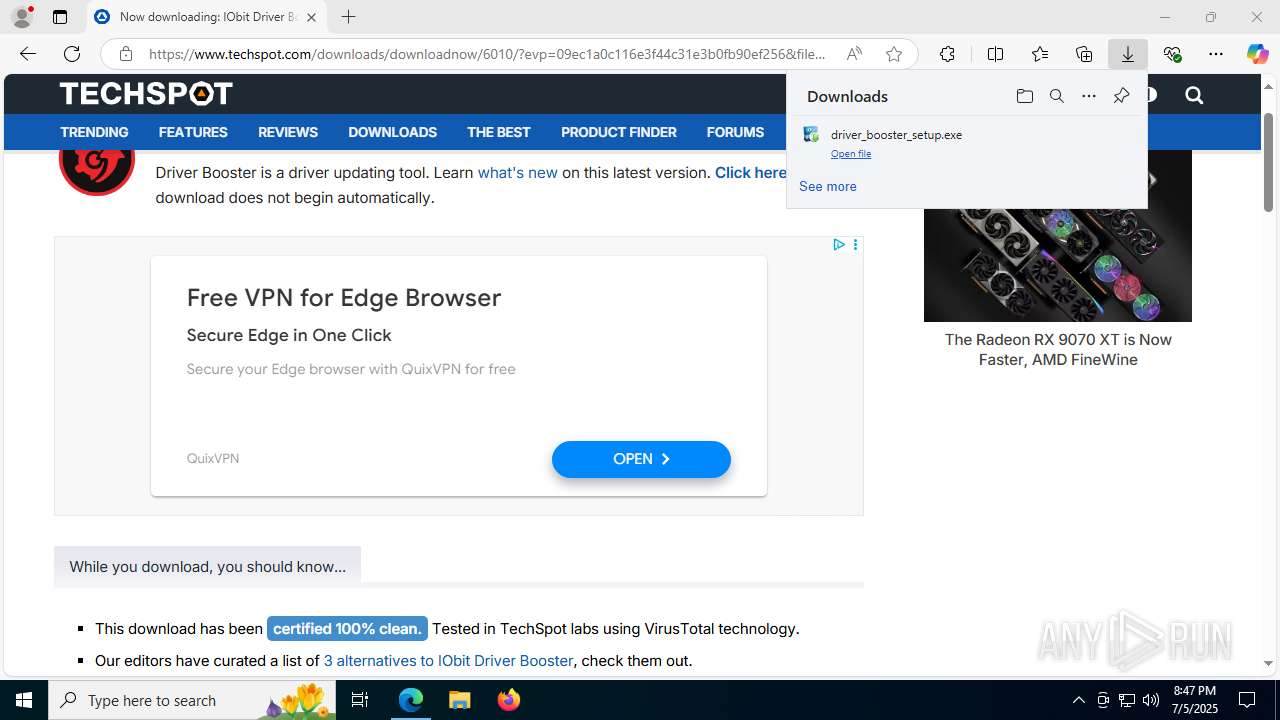1280x720 pixels.
Task: Open The Radeon RX 9070 XT article link
Action: (1058, 349)
